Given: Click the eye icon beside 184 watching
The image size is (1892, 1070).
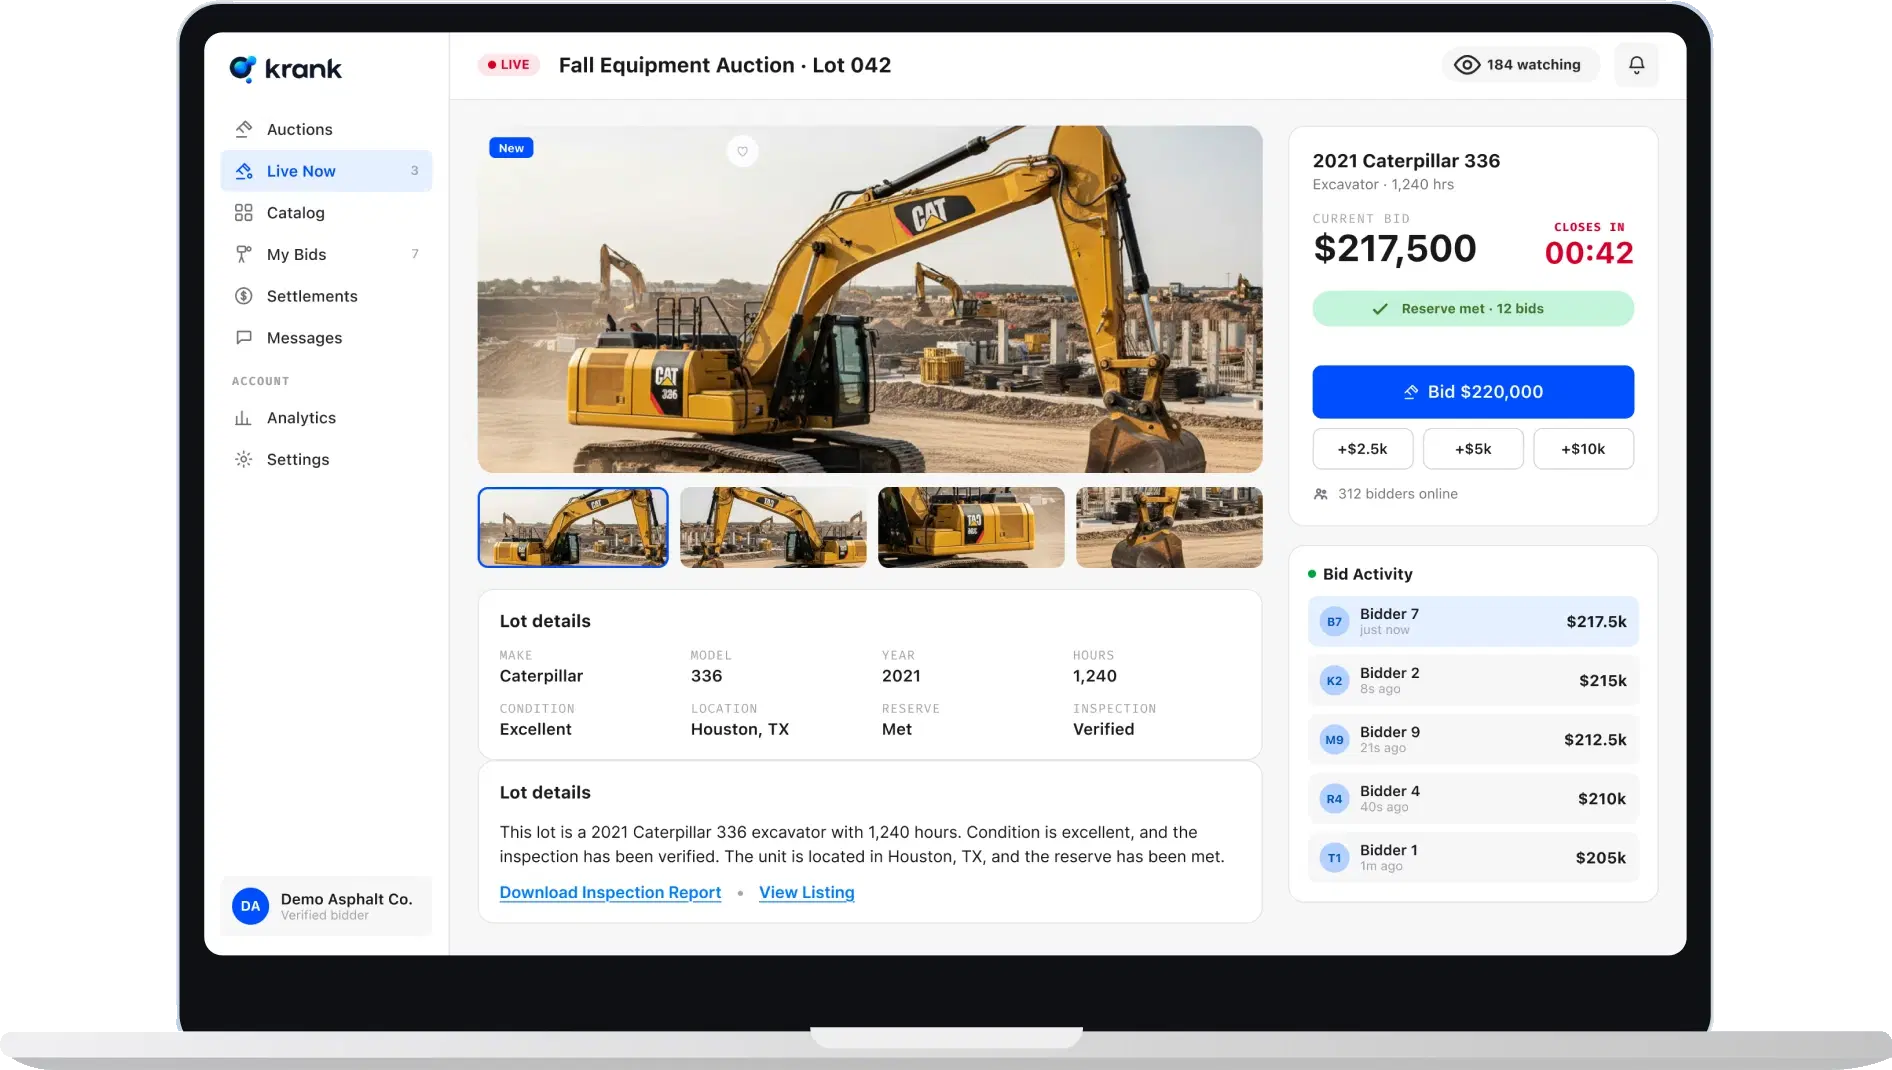Looking at the screenshot, I should coord(1466,65).
